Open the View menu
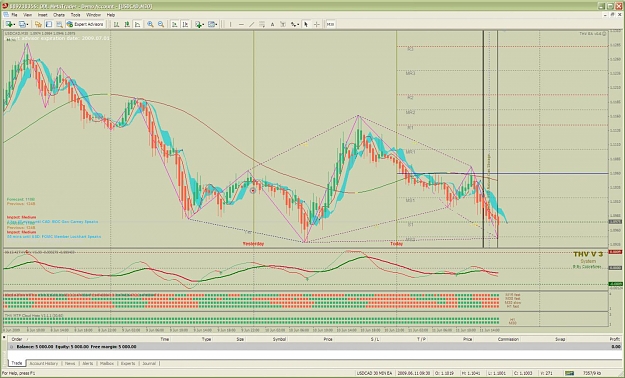The height and width of the screenshot is (378, 625). [x=28, y=15]
